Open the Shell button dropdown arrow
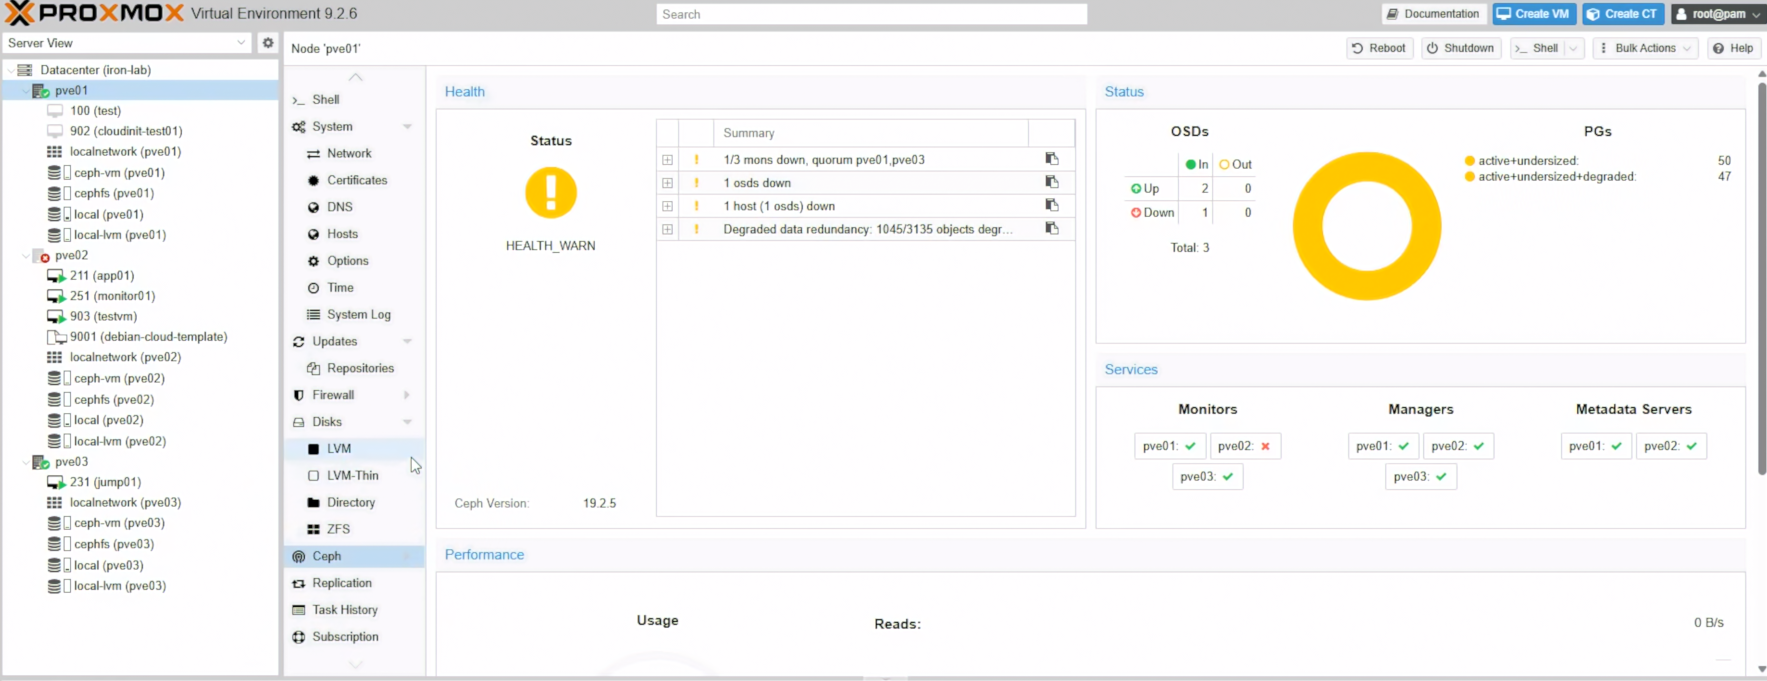The height and width of the screenshot is (681, 1767). pos(1573,48)
